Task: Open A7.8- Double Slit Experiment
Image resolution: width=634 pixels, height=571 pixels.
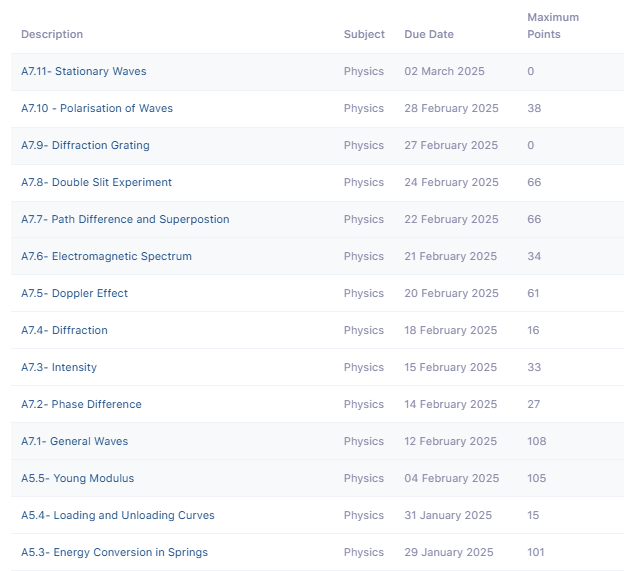Action: (x=96, y=182)
